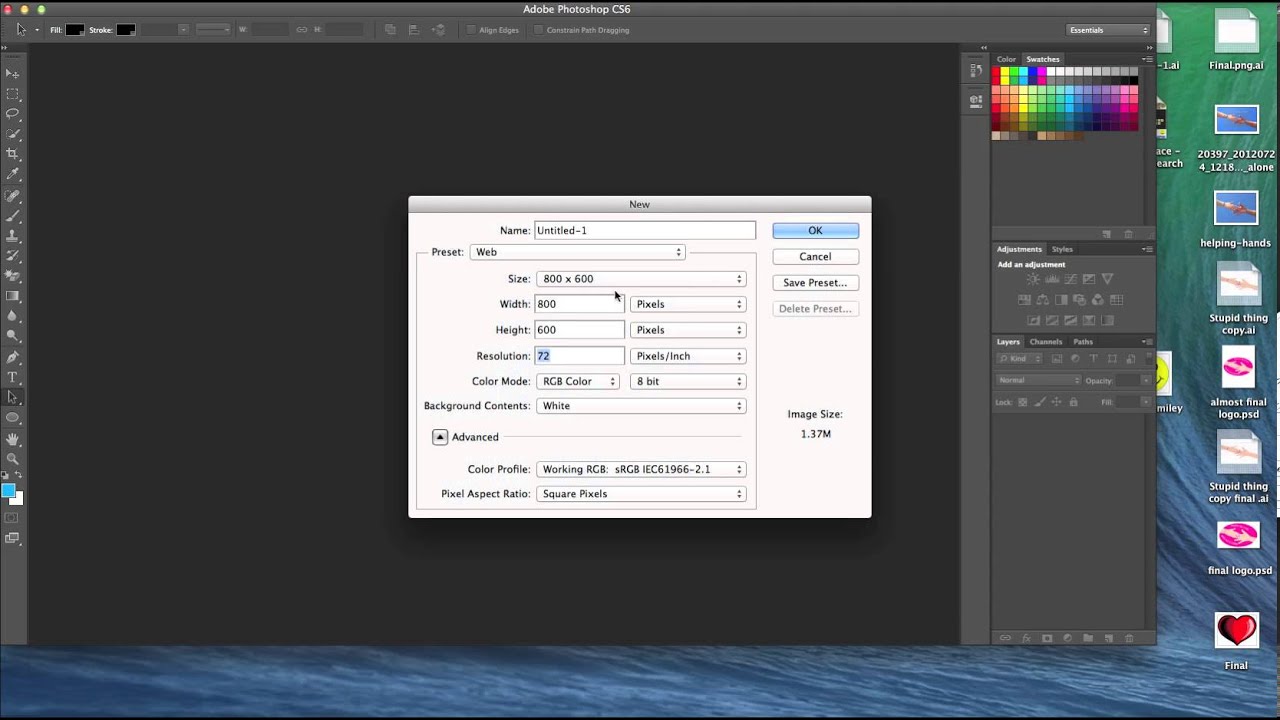This screenshot has width=1280, height=720.
Task: Click the layer style fx icon
Action: [1026, 638]
